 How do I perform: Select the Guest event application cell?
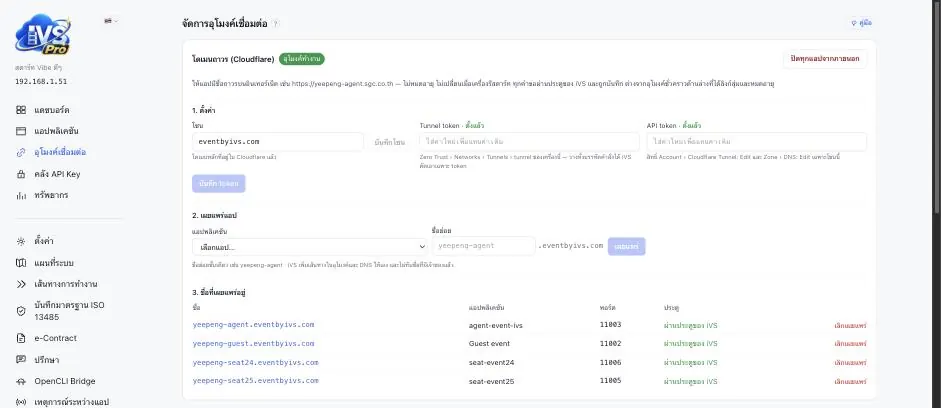(489, 344)
